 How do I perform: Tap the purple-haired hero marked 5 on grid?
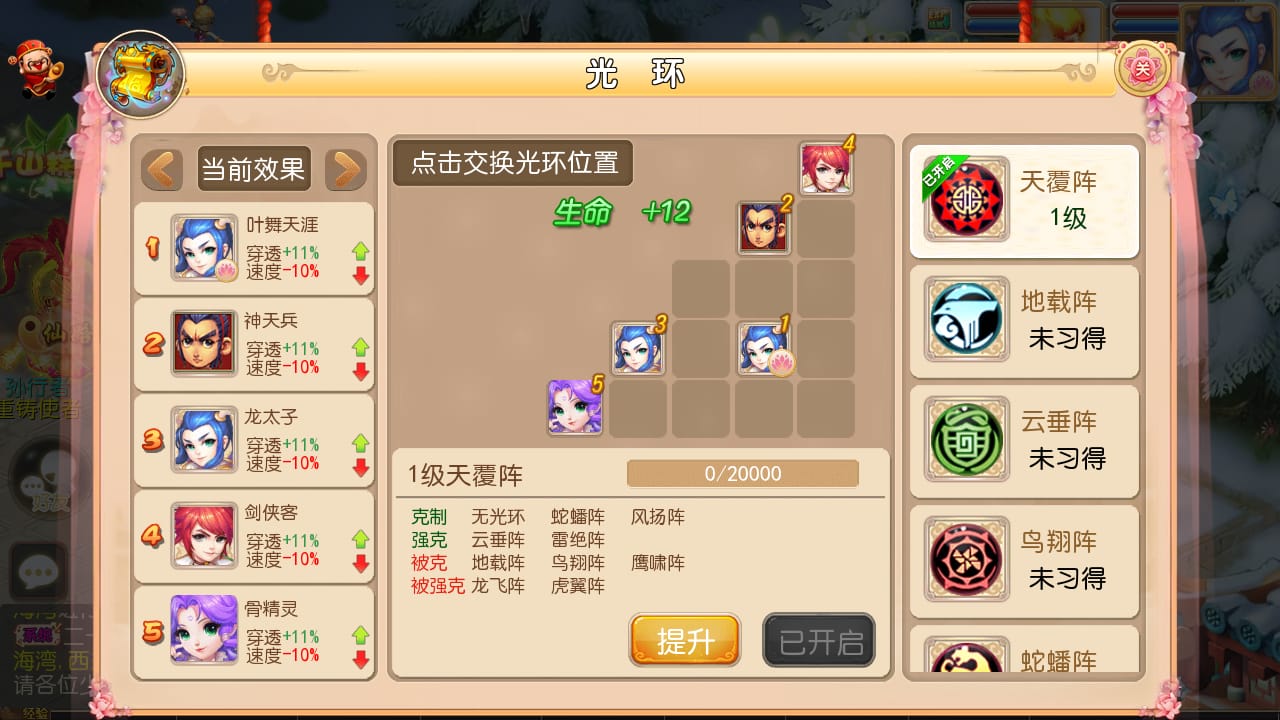[x=575, y=407]
